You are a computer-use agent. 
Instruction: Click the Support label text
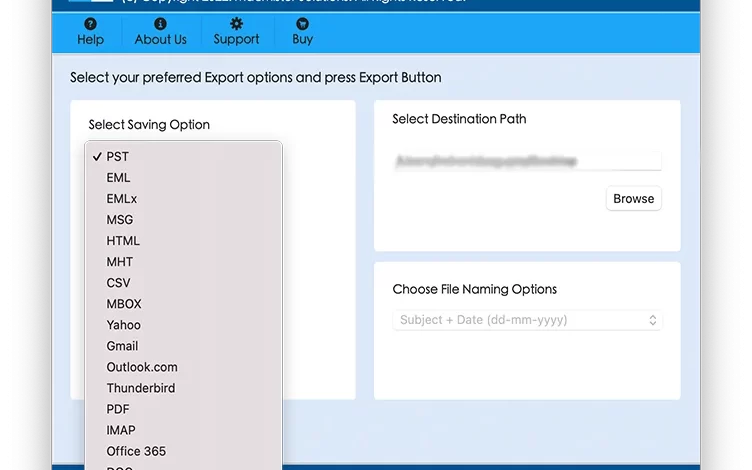tap(236, 39)
